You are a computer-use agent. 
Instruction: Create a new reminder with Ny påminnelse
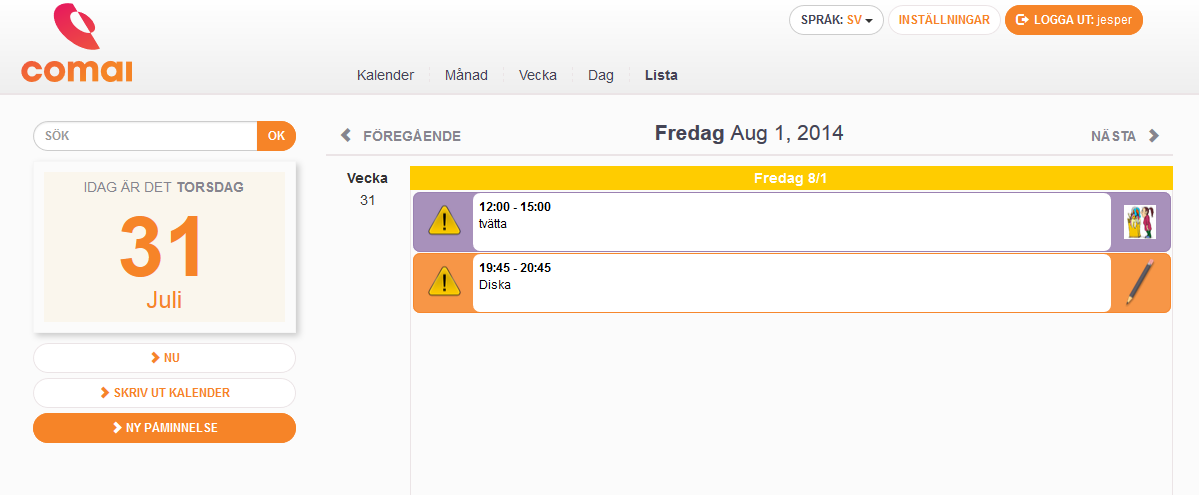coord(164,428)
